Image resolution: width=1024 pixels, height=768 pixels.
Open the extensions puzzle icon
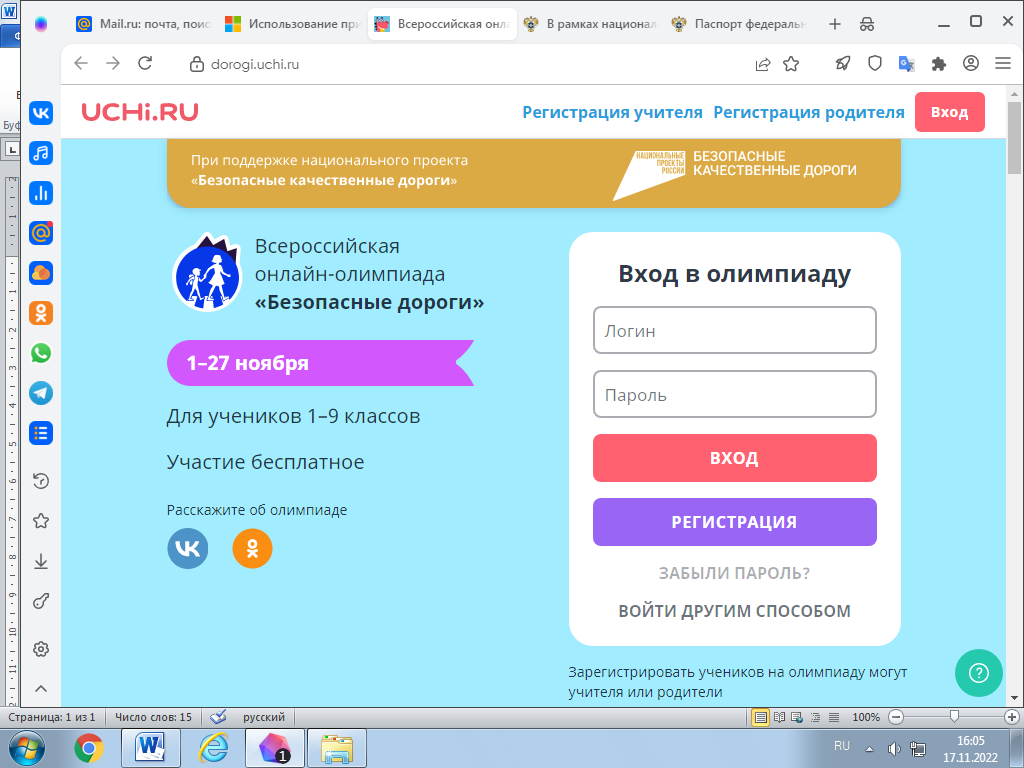[x=938, y=64]
